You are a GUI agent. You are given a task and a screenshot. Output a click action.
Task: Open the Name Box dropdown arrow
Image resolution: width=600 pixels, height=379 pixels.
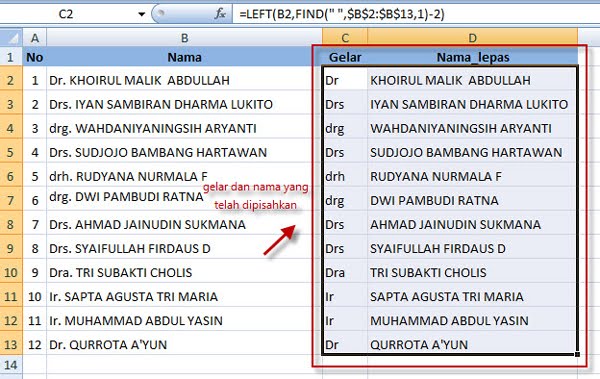coord(142,15)
